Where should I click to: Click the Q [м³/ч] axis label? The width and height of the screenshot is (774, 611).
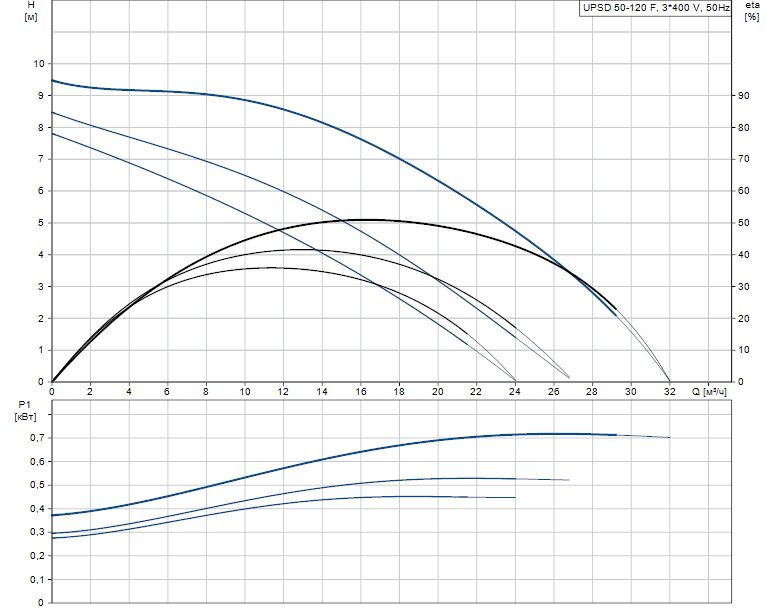click(709, 392)
